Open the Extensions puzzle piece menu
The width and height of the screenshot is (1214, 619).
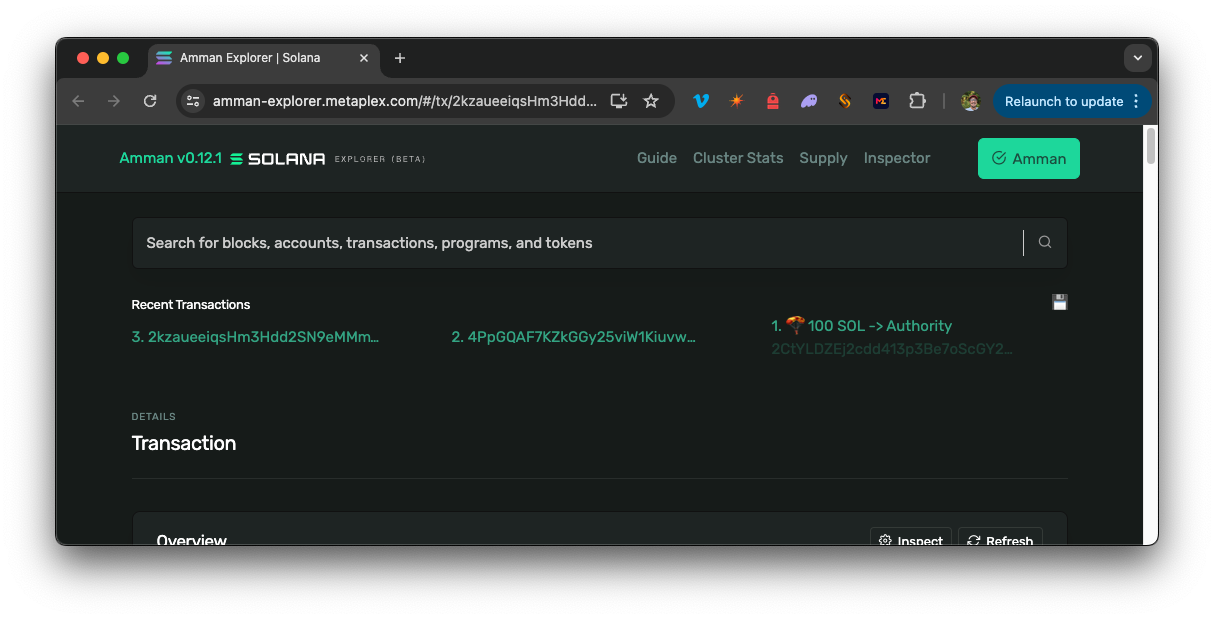tap(917, 101)
